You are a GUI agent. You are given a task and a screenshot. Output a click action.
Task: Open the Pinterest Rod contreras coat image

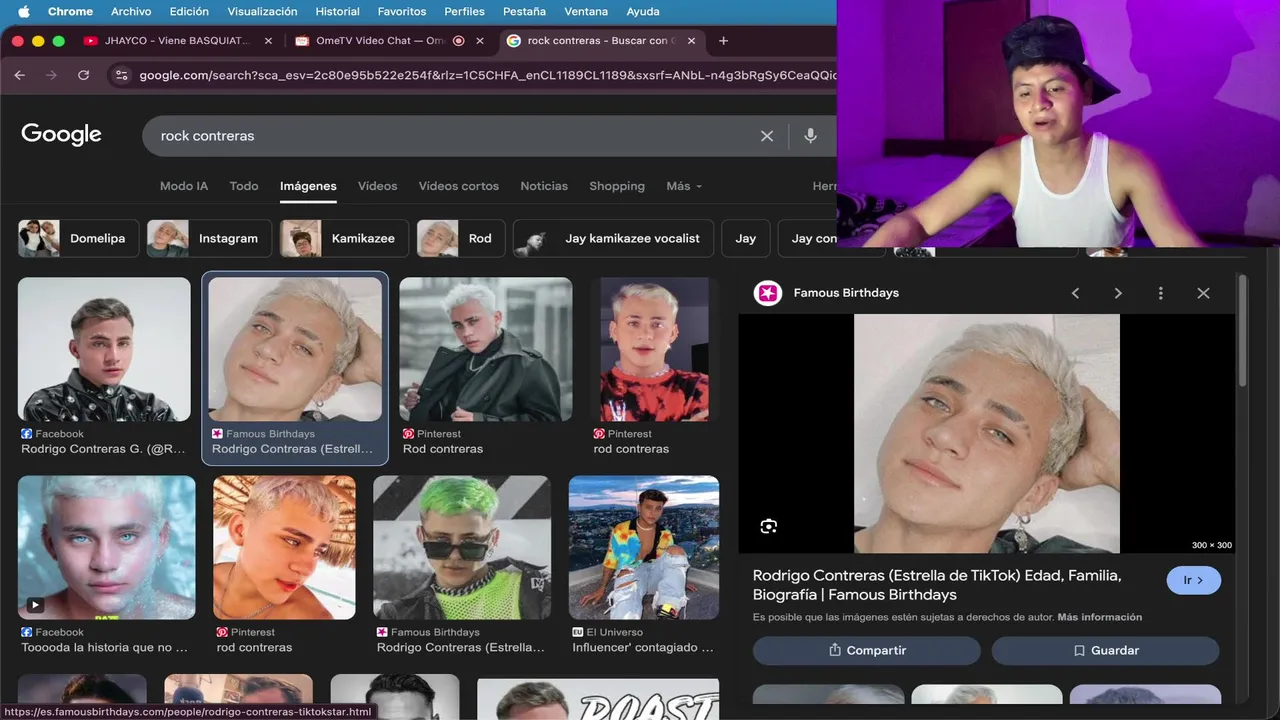coord(486,349)
